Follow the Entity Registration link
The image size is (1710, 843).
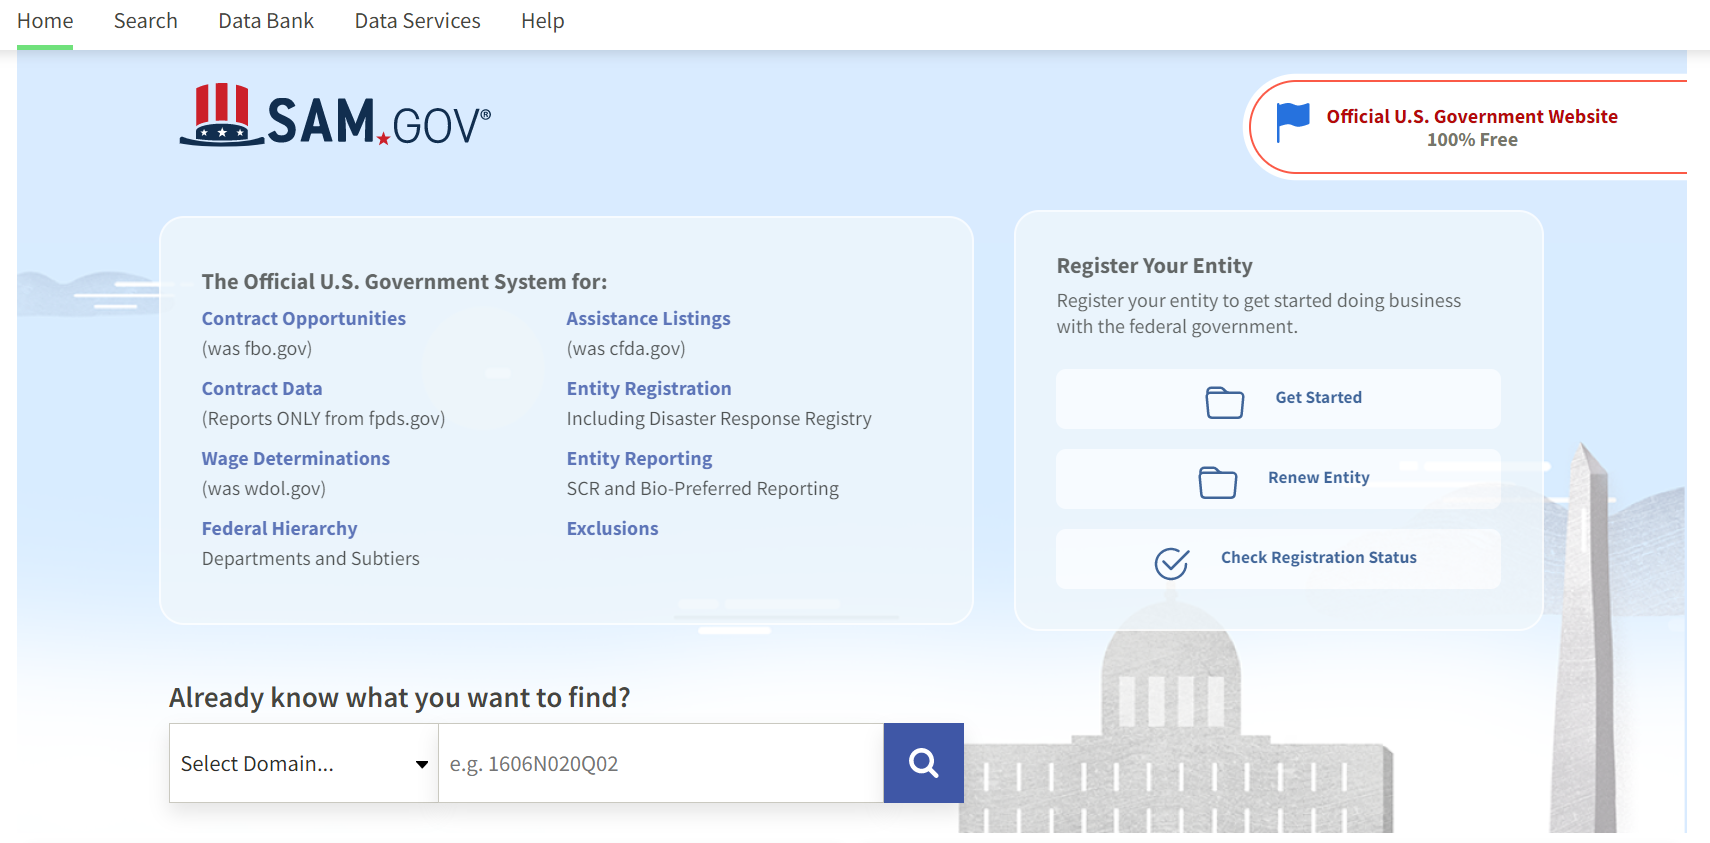tap(649, 388)
